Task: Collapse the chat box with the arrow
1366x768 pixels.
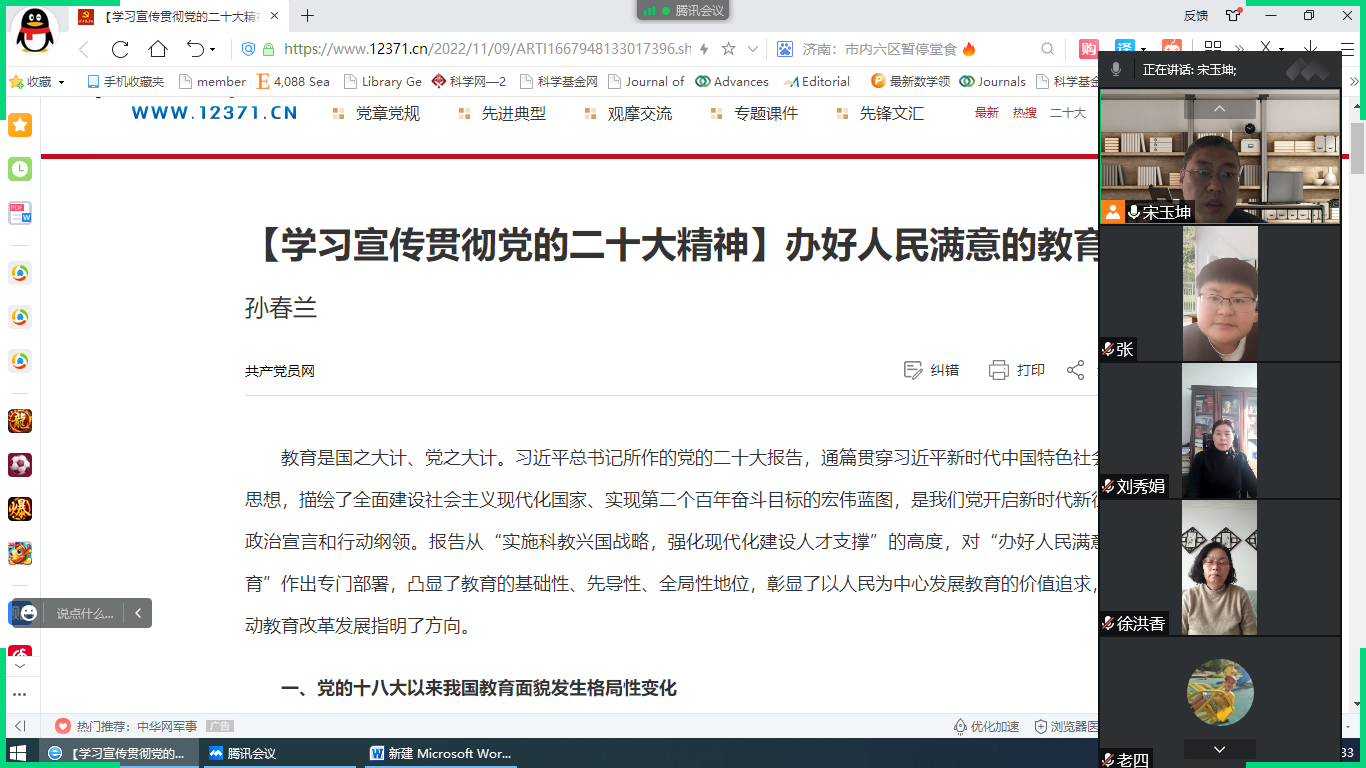Action: tap(138, 613)
